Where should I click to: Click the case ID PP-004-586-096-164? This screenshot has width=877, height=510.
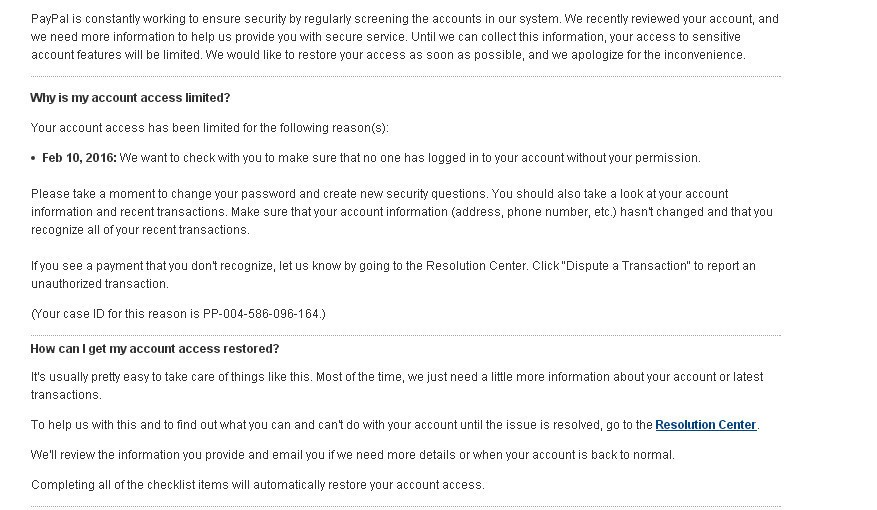coord(262,314)
